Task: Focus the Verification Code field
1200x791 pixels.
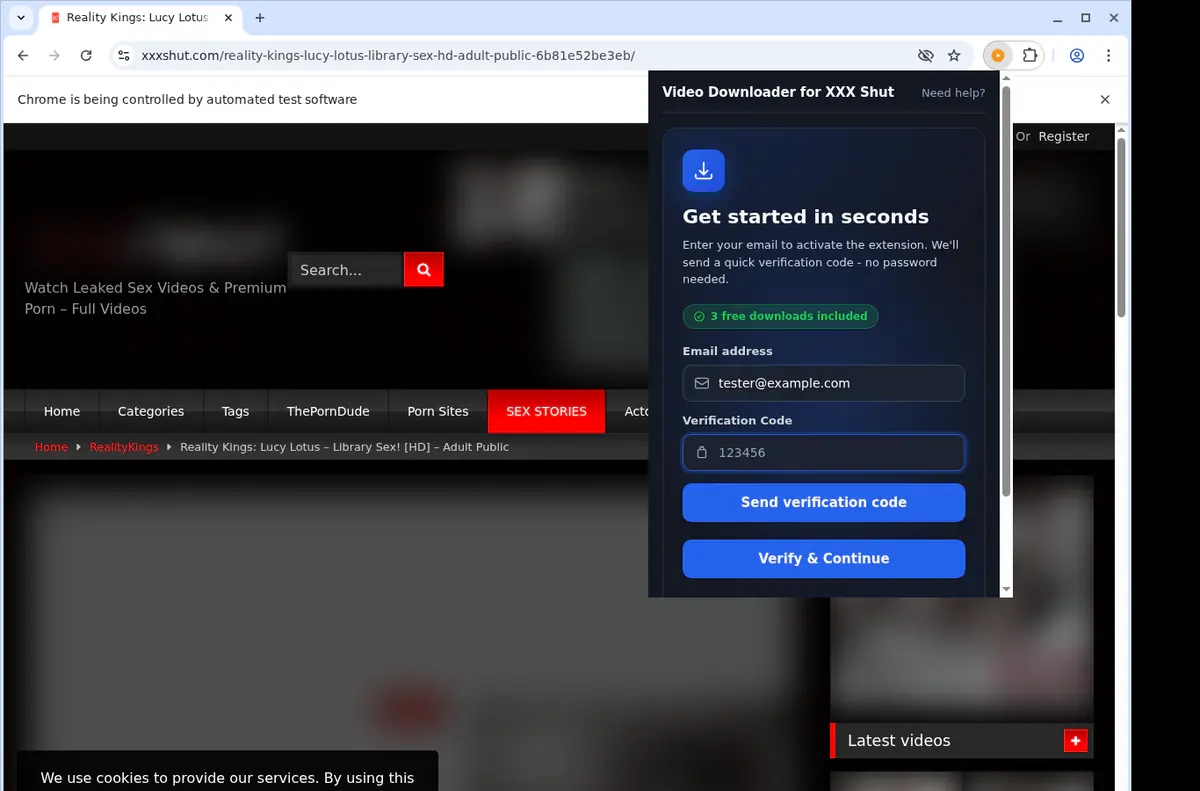Action: pyautogui.click(x=824, y=452)
